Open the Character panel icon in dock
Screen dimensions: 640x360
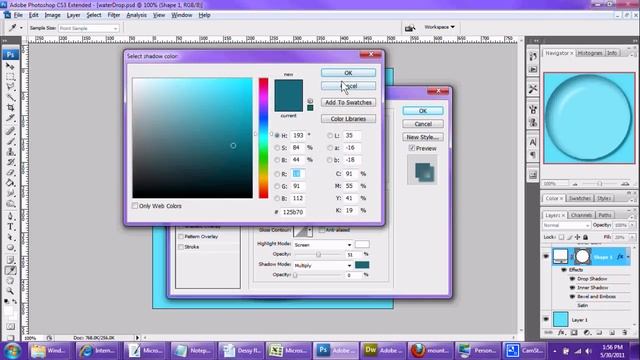tap(533, 142)
